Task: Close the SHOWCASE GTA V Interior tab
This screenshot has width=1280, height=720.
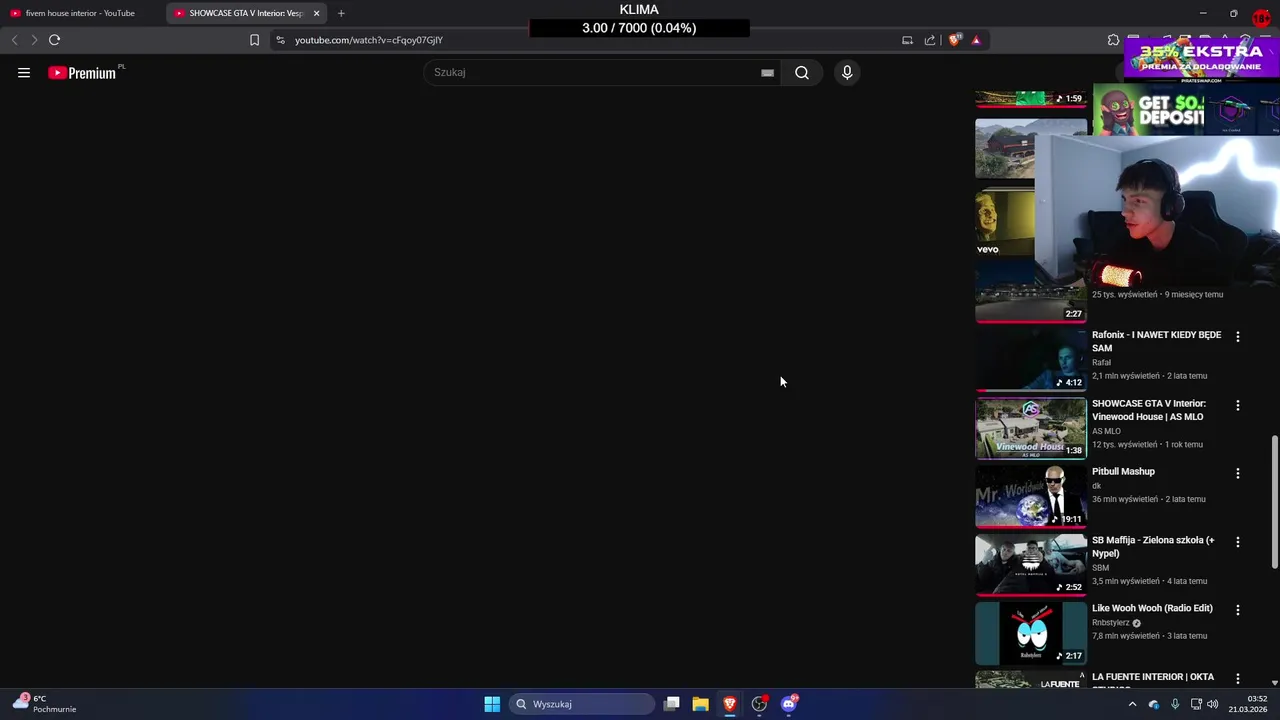Action: (x=316, y=13)
